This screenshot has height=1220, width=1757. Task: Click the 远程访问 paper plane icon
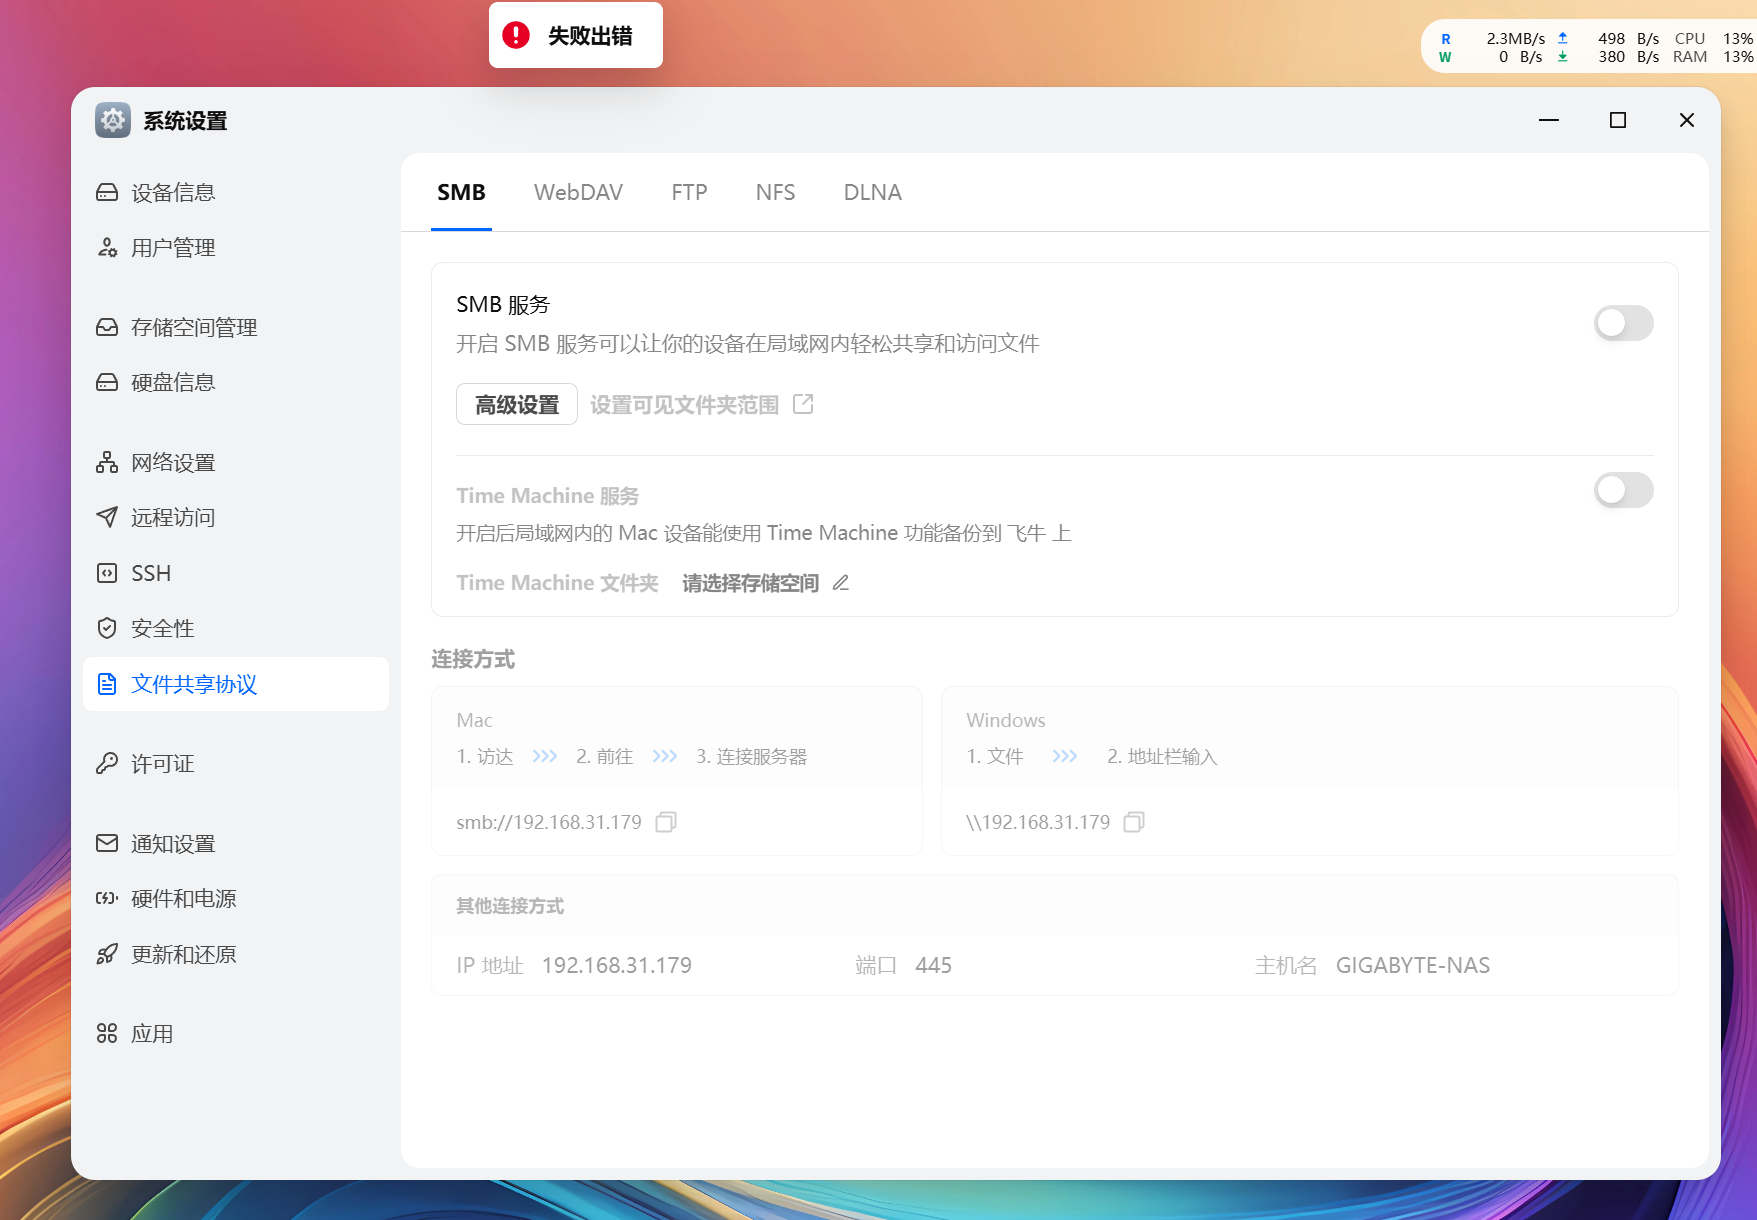[107, 517]
